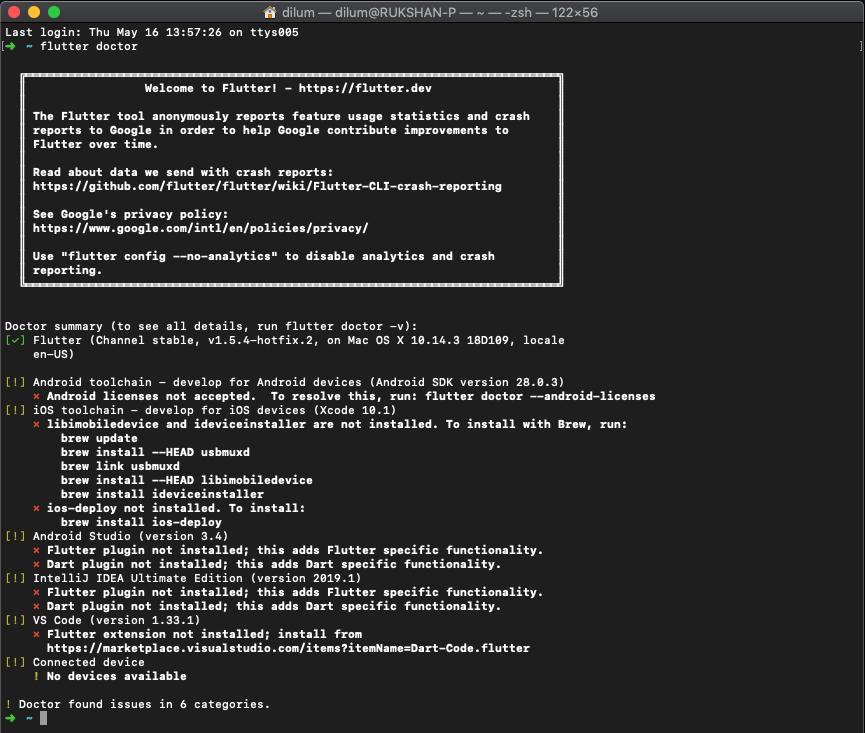Click the https://flutter.dev link in the welcome header
Image resolution: width=865 pixels, height=733 pixels.
click(x=365, y=88)
